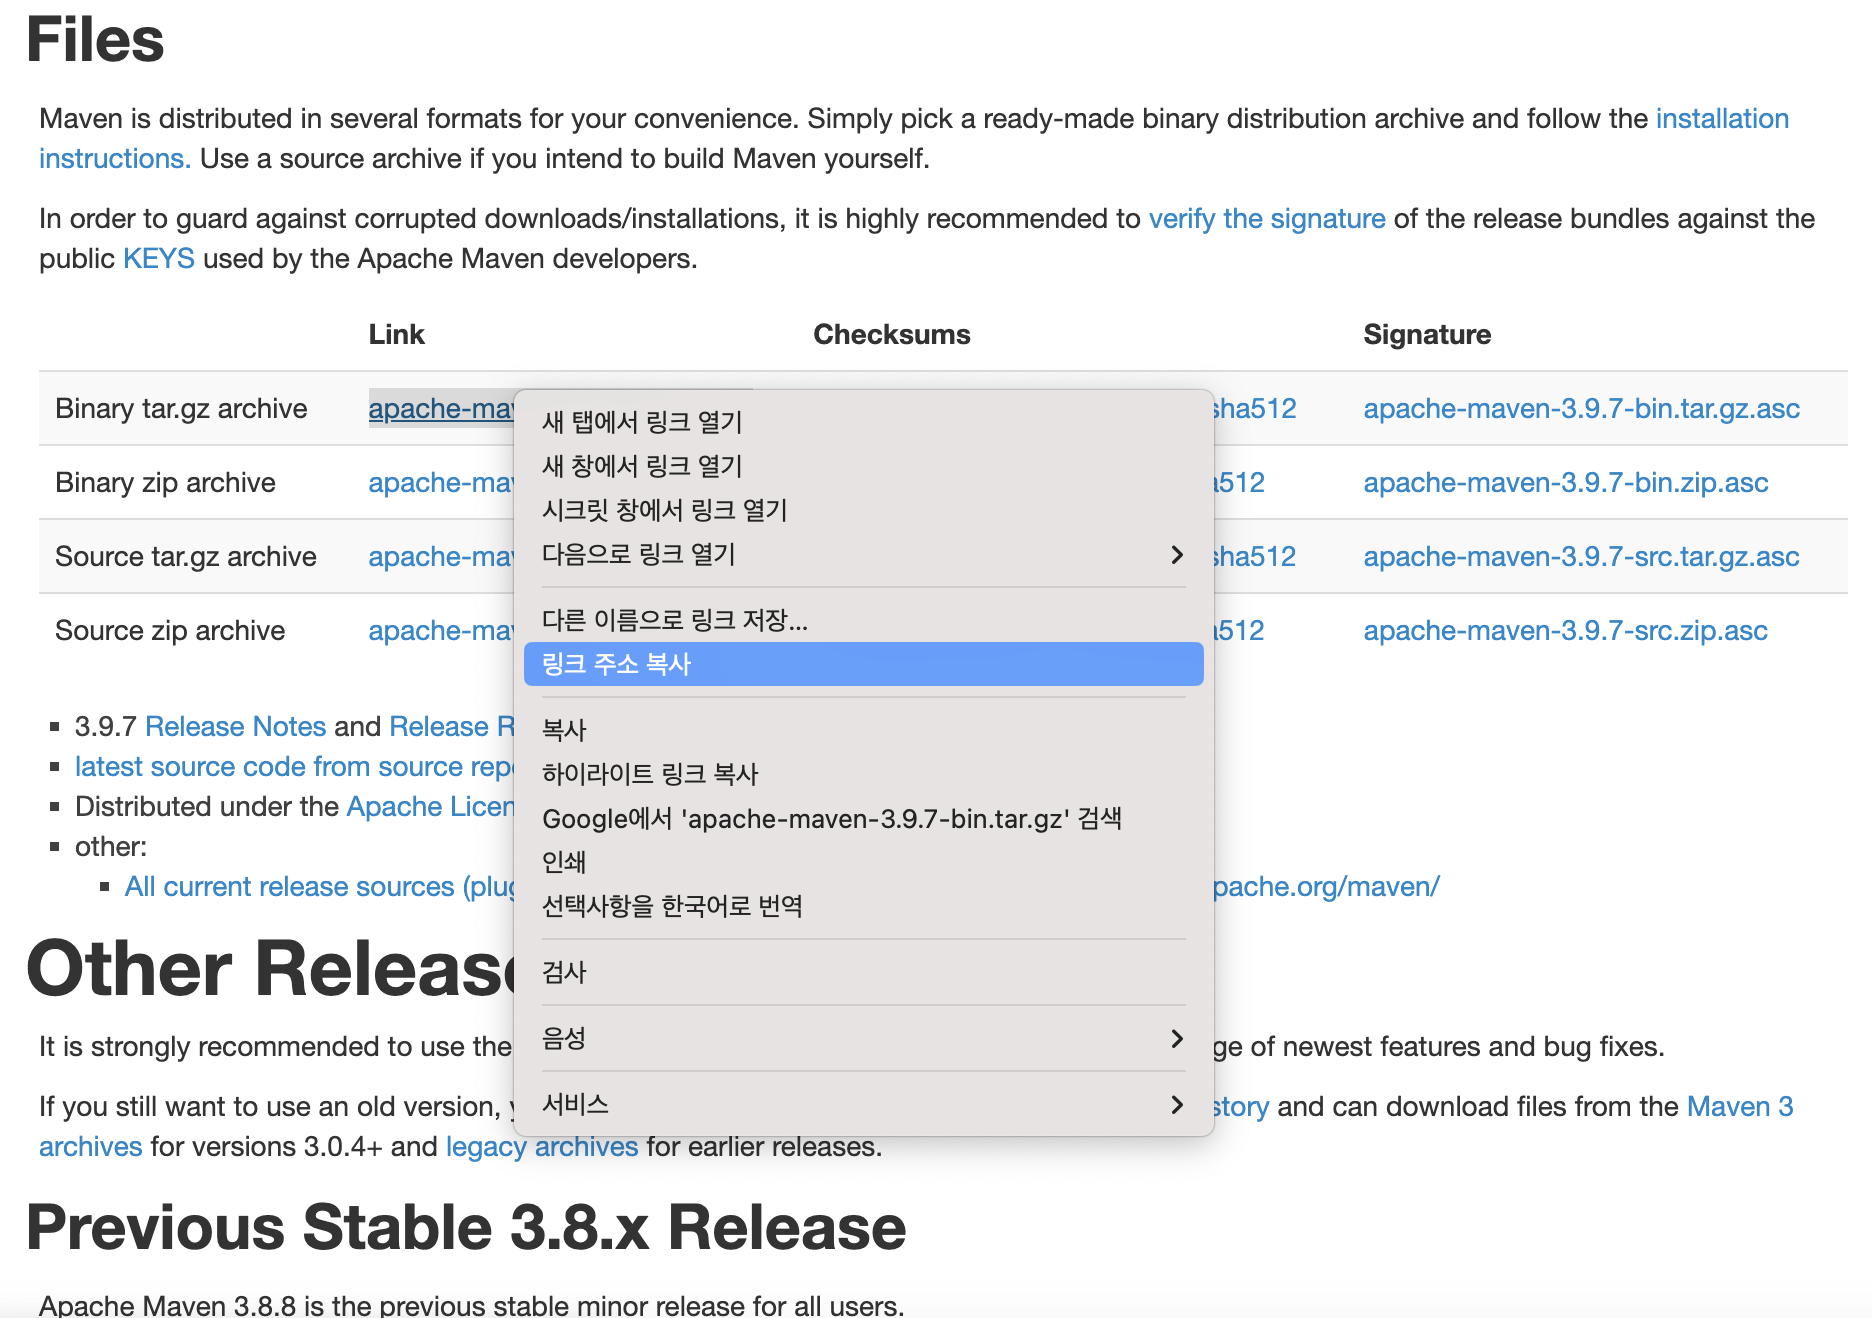The height and width of the screenshot is (1318, 1872).
Task: Open sha512 checksum for Binary tar.gz
Action: pos(1255,408)
